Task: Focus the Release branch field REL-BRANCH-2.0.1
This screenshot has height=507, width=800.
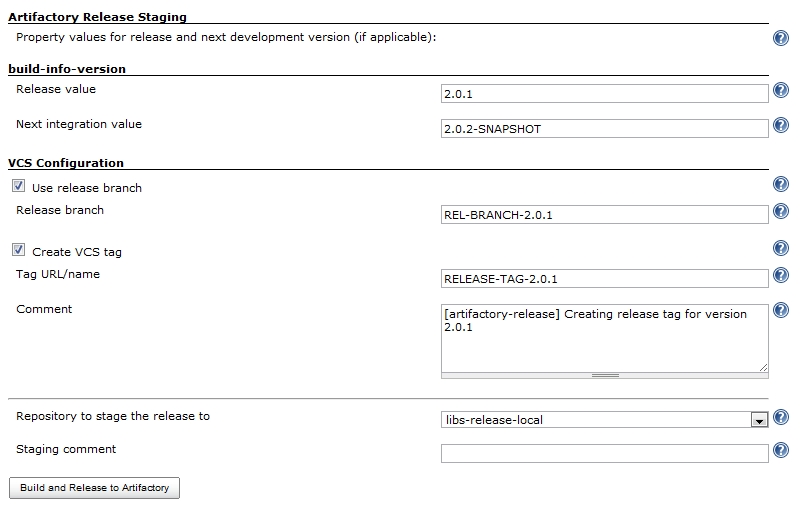Action: [x=605, y=215]
